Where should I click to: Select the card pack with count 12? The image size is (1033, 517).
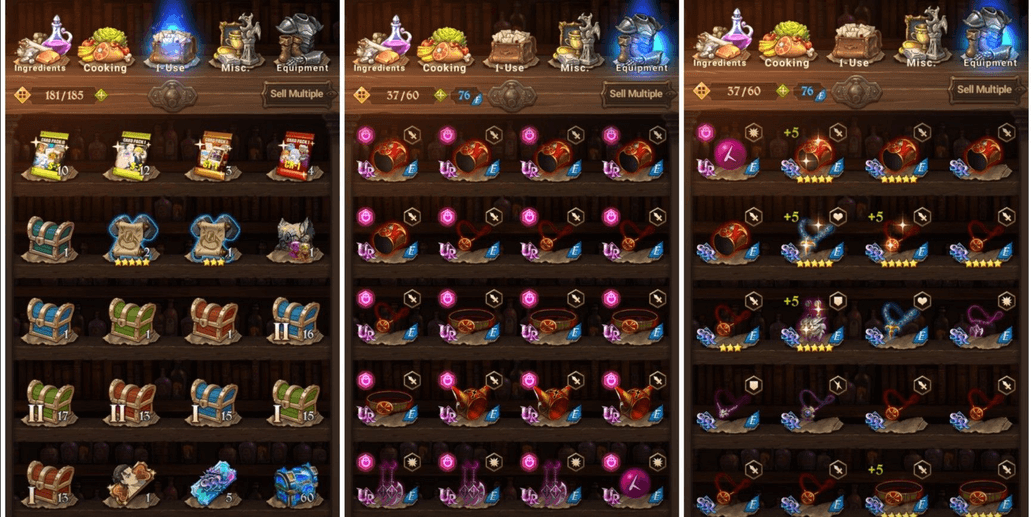(x=133, y=157)
